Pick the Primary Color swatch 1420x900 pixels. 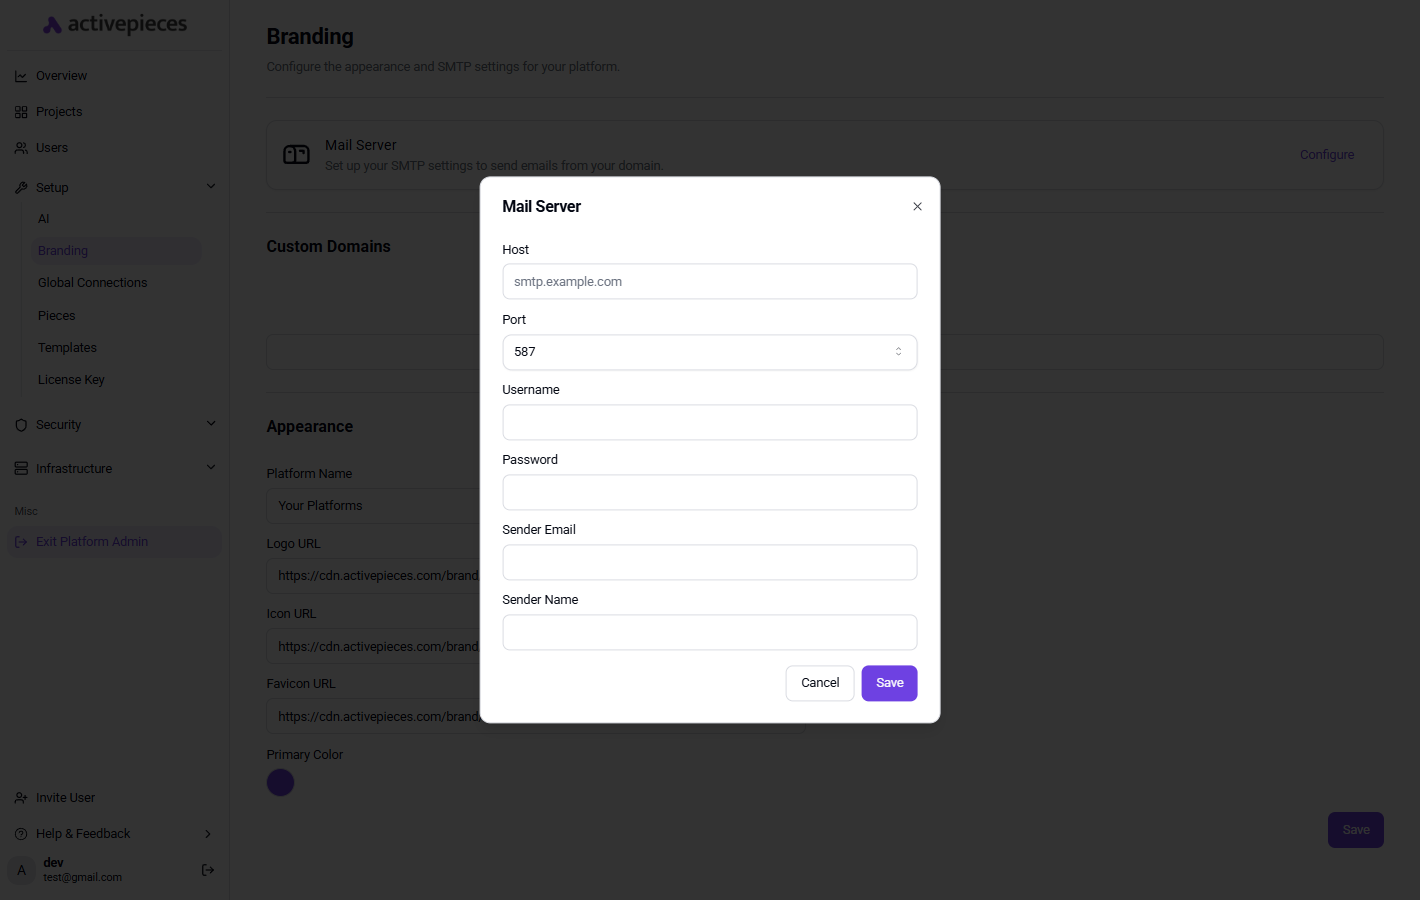coord(281,783)
